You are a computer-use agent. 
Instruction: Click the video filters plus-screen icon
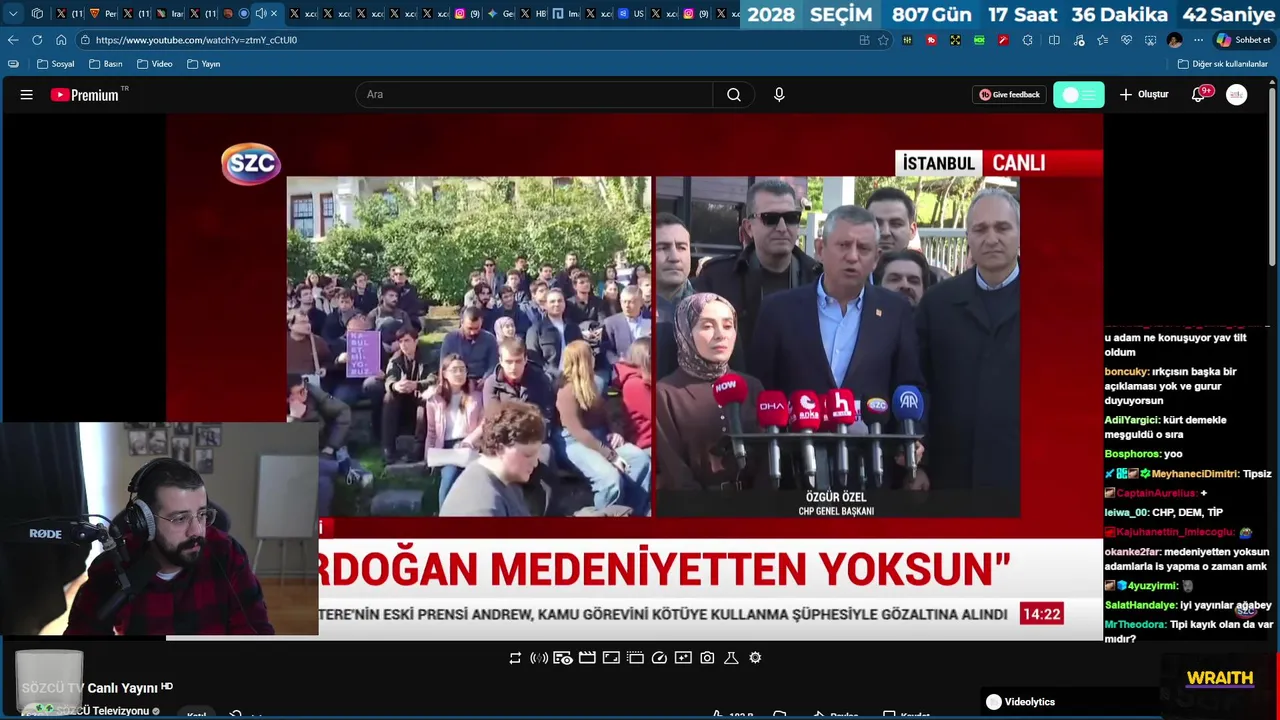[x=683, y=658]
